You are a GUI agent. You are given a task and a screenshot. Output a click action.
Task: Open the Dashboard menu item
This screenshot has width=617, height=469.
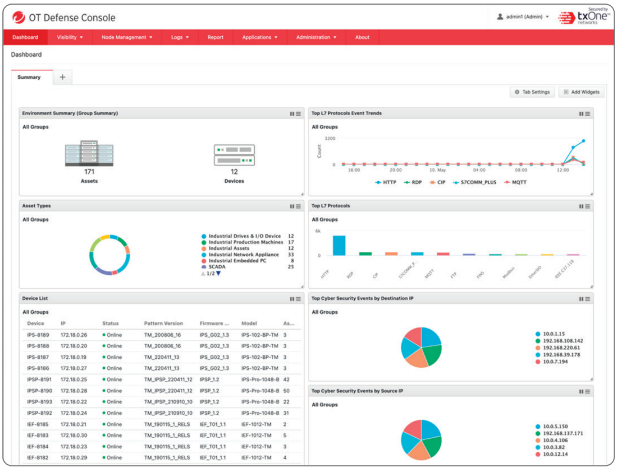coord(25,37)
